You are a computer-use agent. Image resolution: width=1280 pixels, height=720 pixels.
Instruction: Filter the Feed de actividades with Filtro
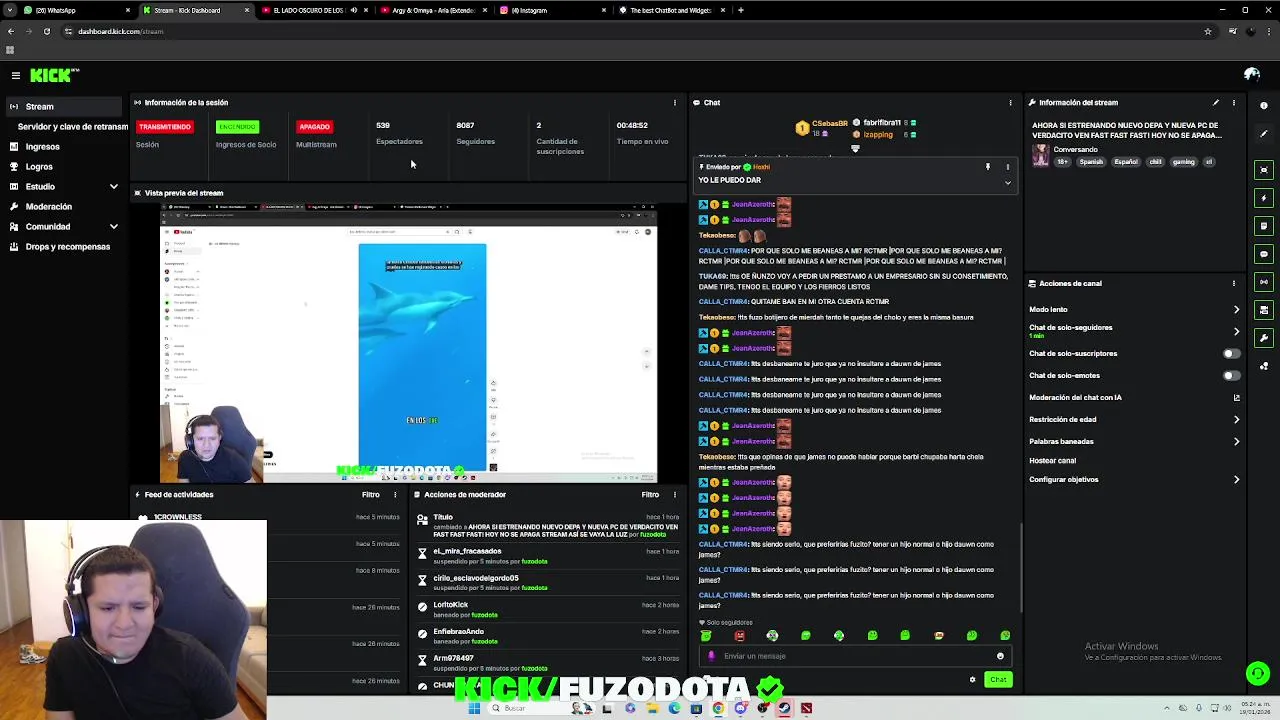370,494
